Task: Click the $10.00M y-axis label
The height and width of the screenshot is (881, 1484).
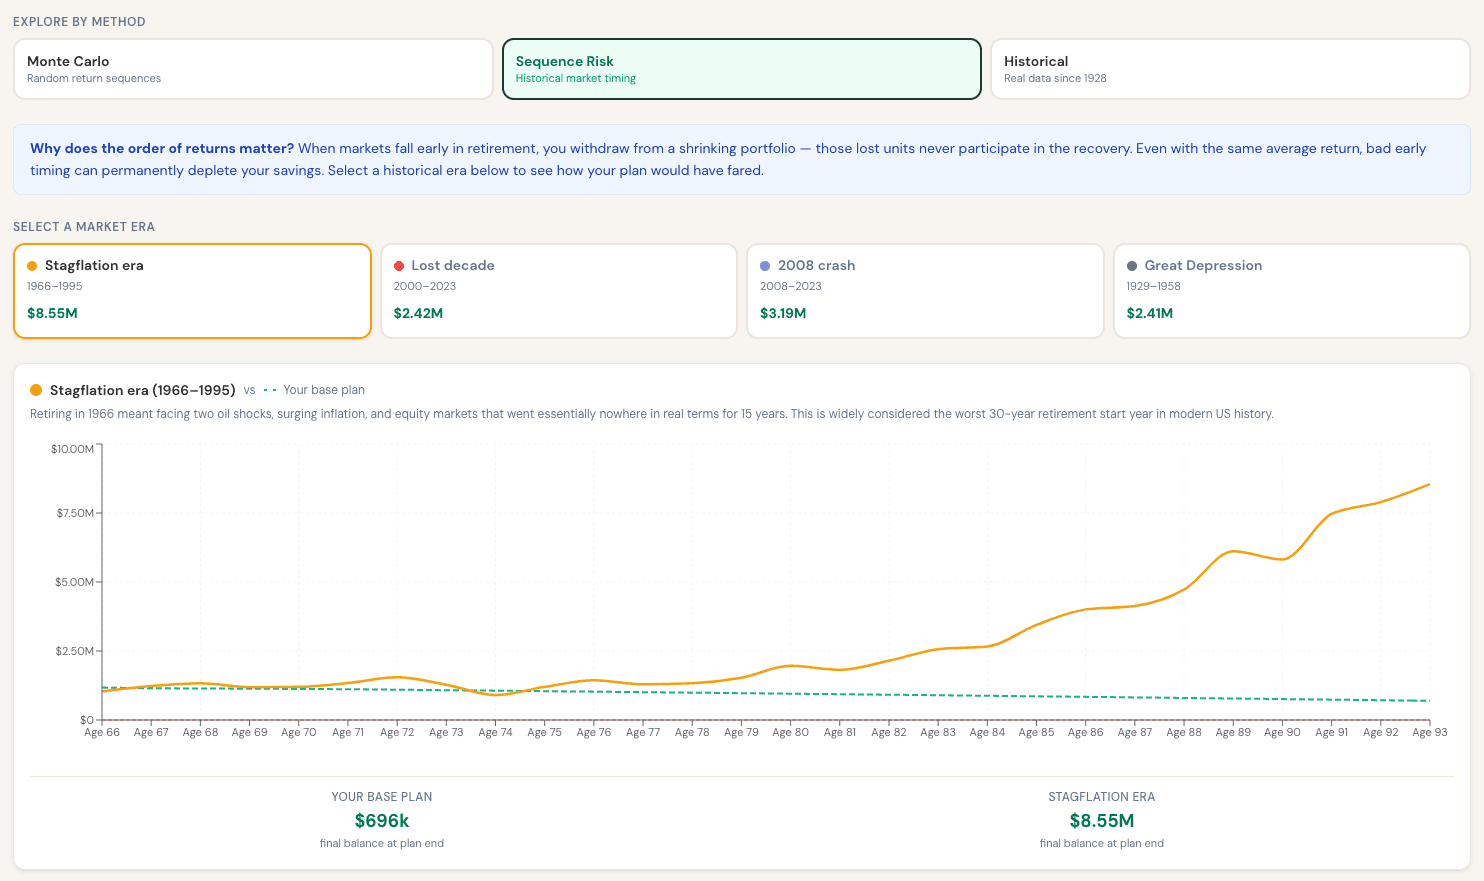Action: pos(72,449)
